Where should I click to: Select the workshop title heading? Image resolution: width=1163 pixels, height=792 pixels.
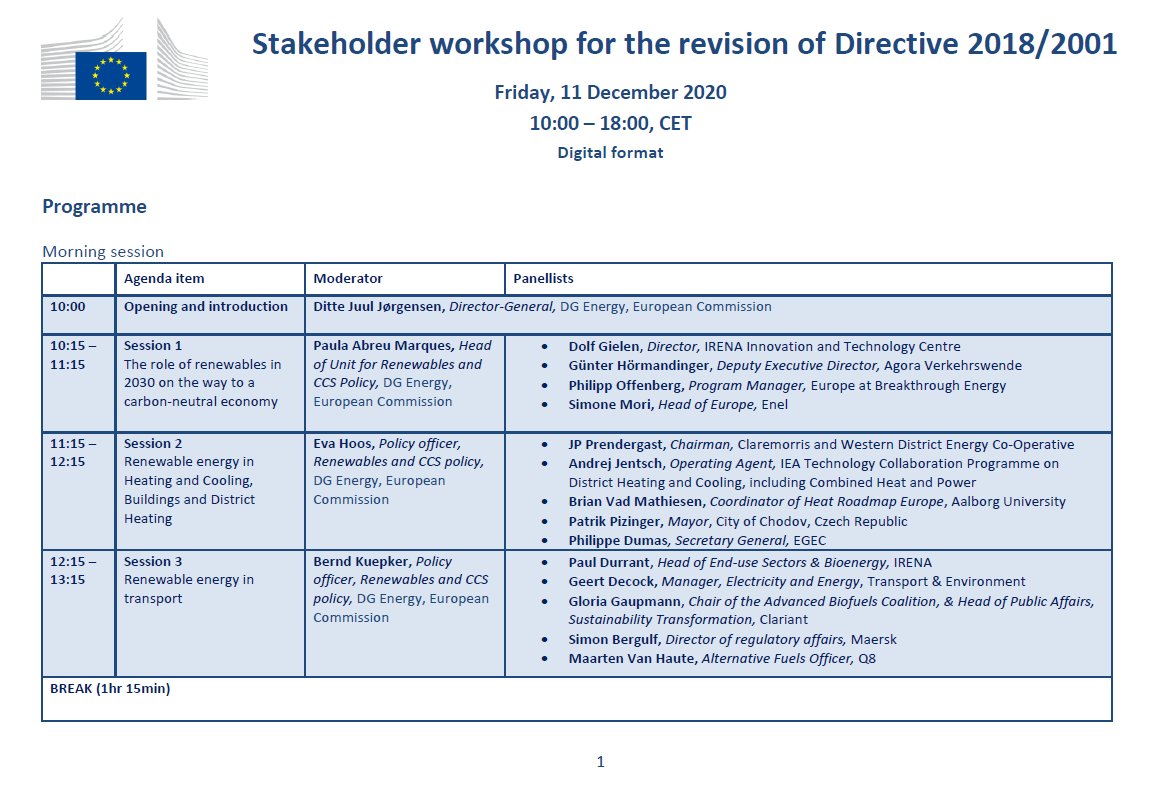pyautogui.click(x=684, y=44)
